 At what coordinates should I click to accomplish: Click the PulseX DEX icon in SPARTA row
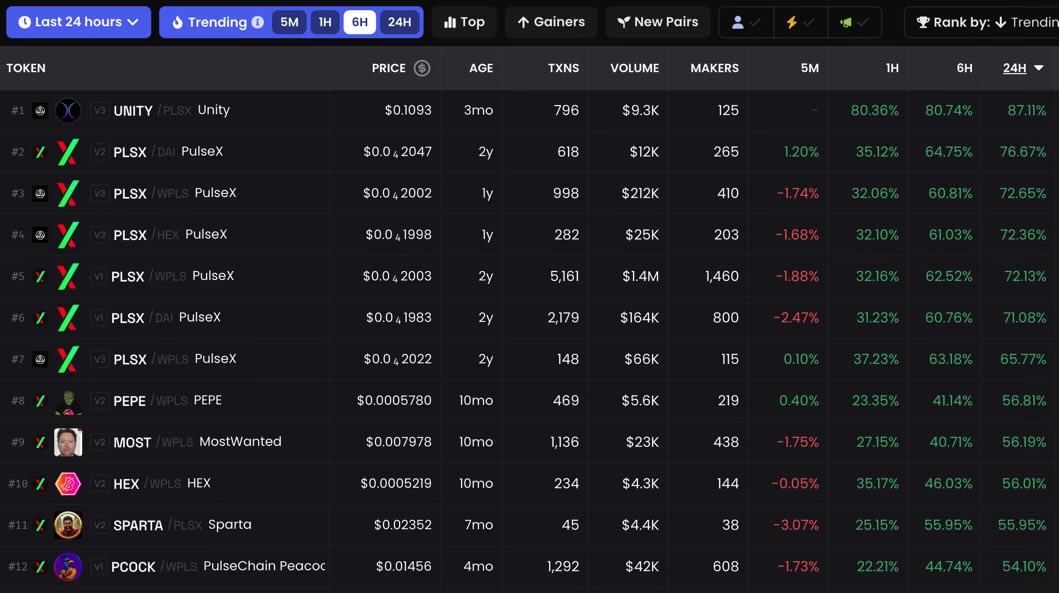coord(40,525)
